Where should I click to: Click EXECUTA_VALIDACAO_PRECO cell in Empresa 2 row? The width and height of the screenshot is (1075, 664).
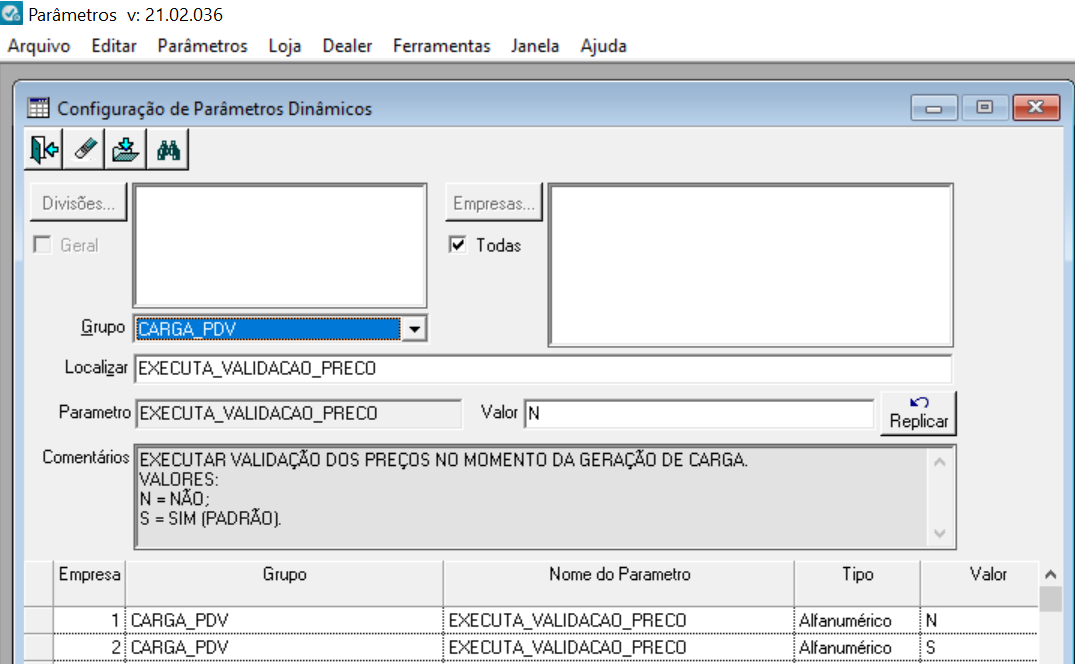(x=619, y=648)
